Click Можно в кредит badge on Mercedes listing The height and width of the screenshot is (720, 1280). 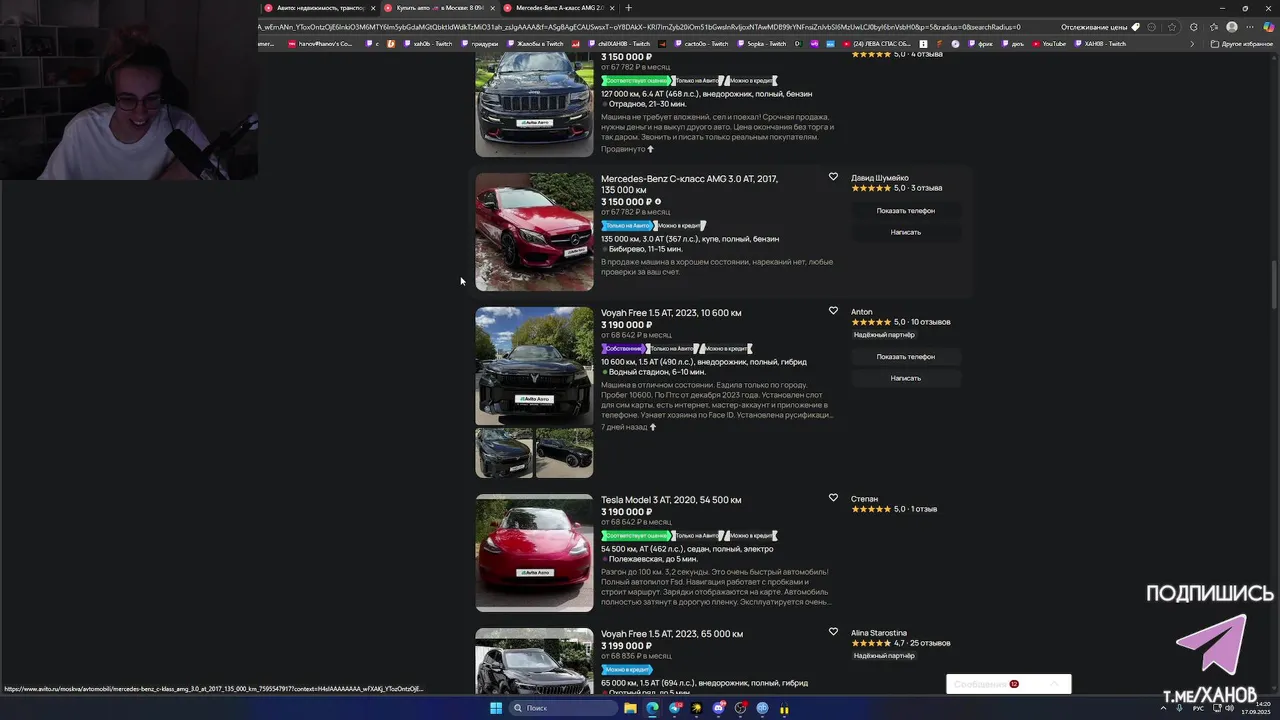(x=680, y=226)
